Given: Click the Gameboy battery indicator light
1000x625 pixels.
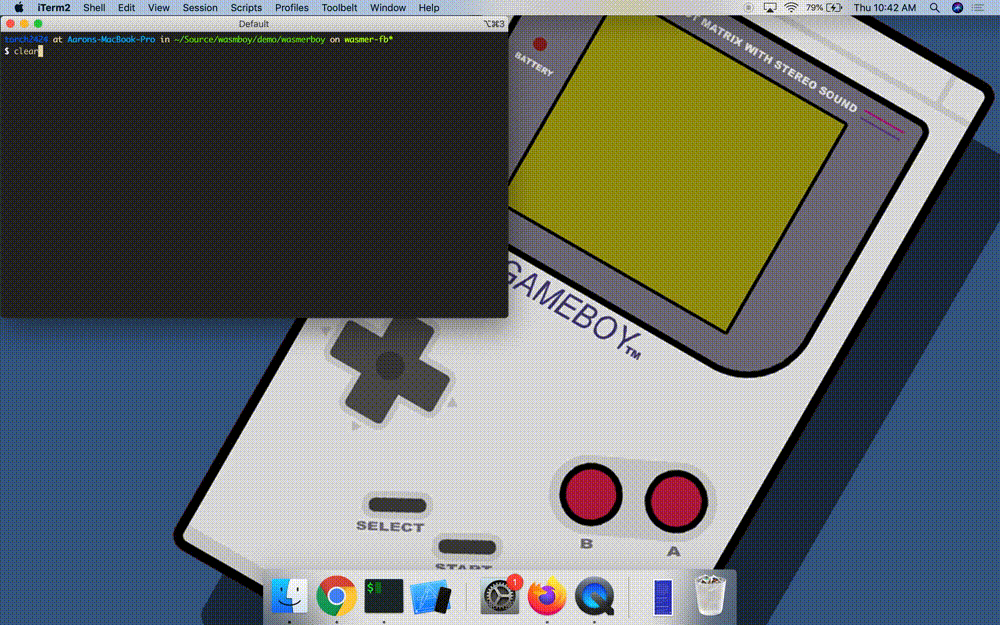Looking at the screenshot, I should tap(540, 44).
